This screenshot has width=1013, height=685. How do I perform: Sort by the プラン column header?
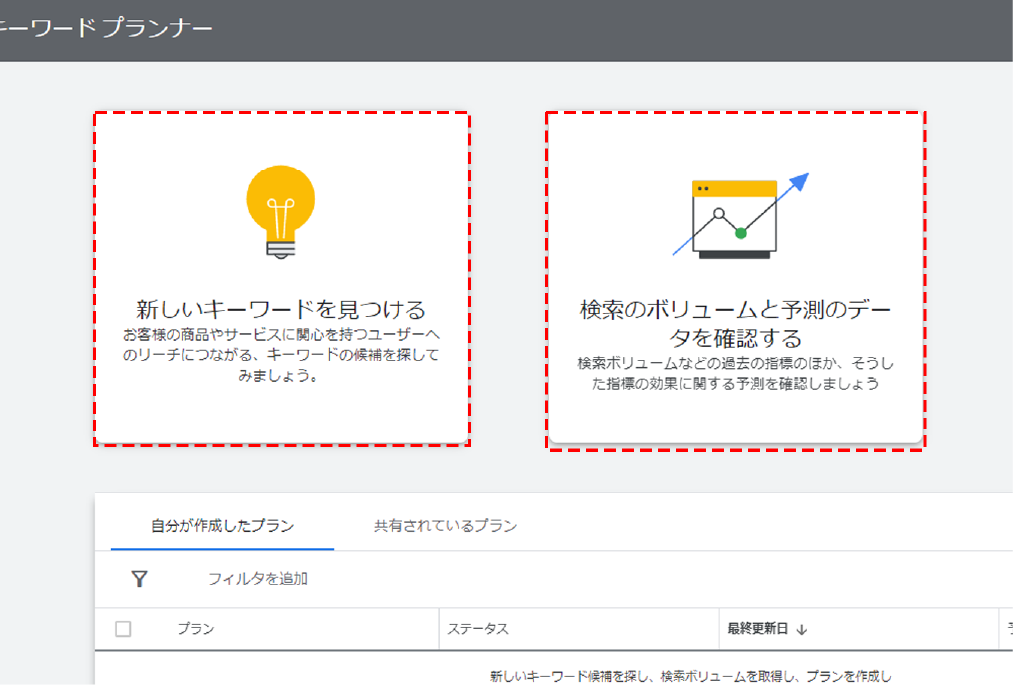(x=196, y=629)
